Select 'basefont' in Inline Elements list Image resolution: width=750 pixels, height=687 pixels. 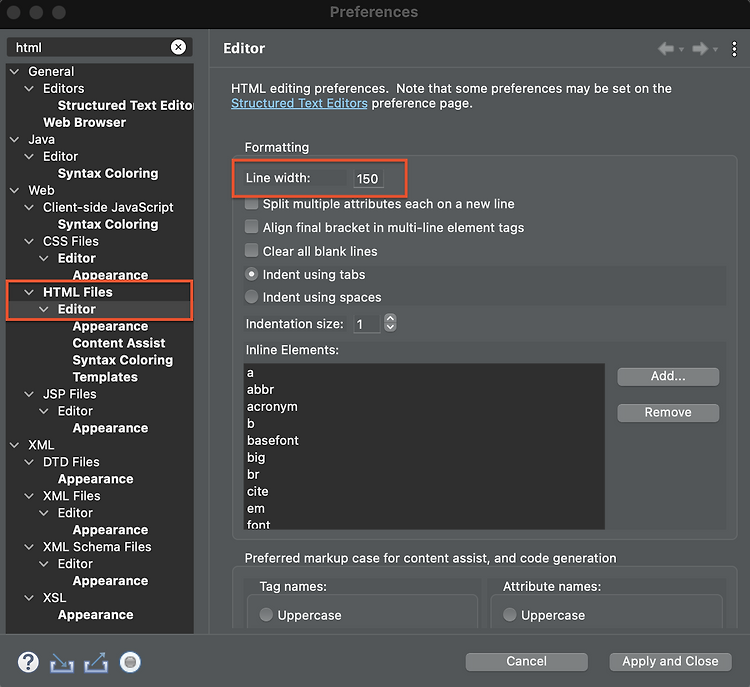(273, 440)
